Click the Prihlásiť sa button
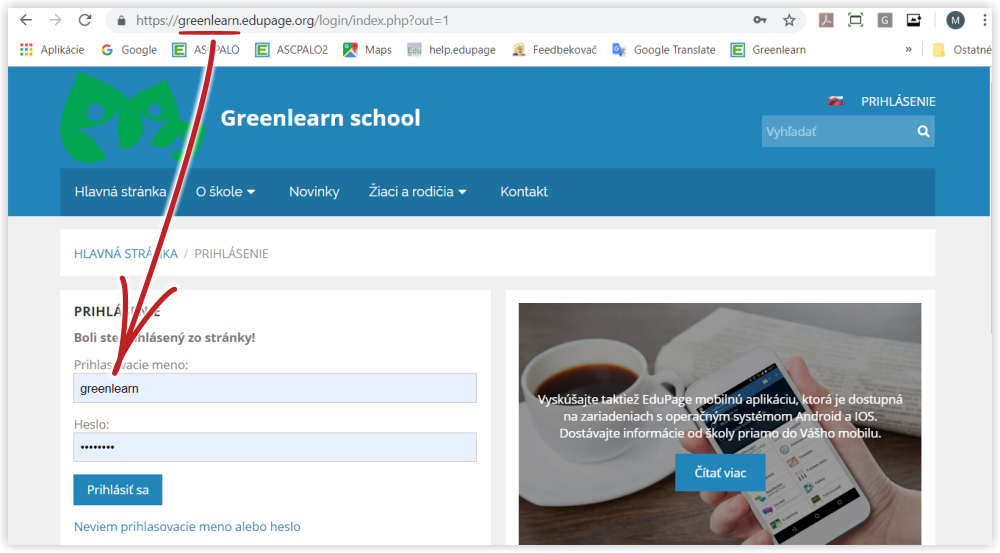 point(117,490)
